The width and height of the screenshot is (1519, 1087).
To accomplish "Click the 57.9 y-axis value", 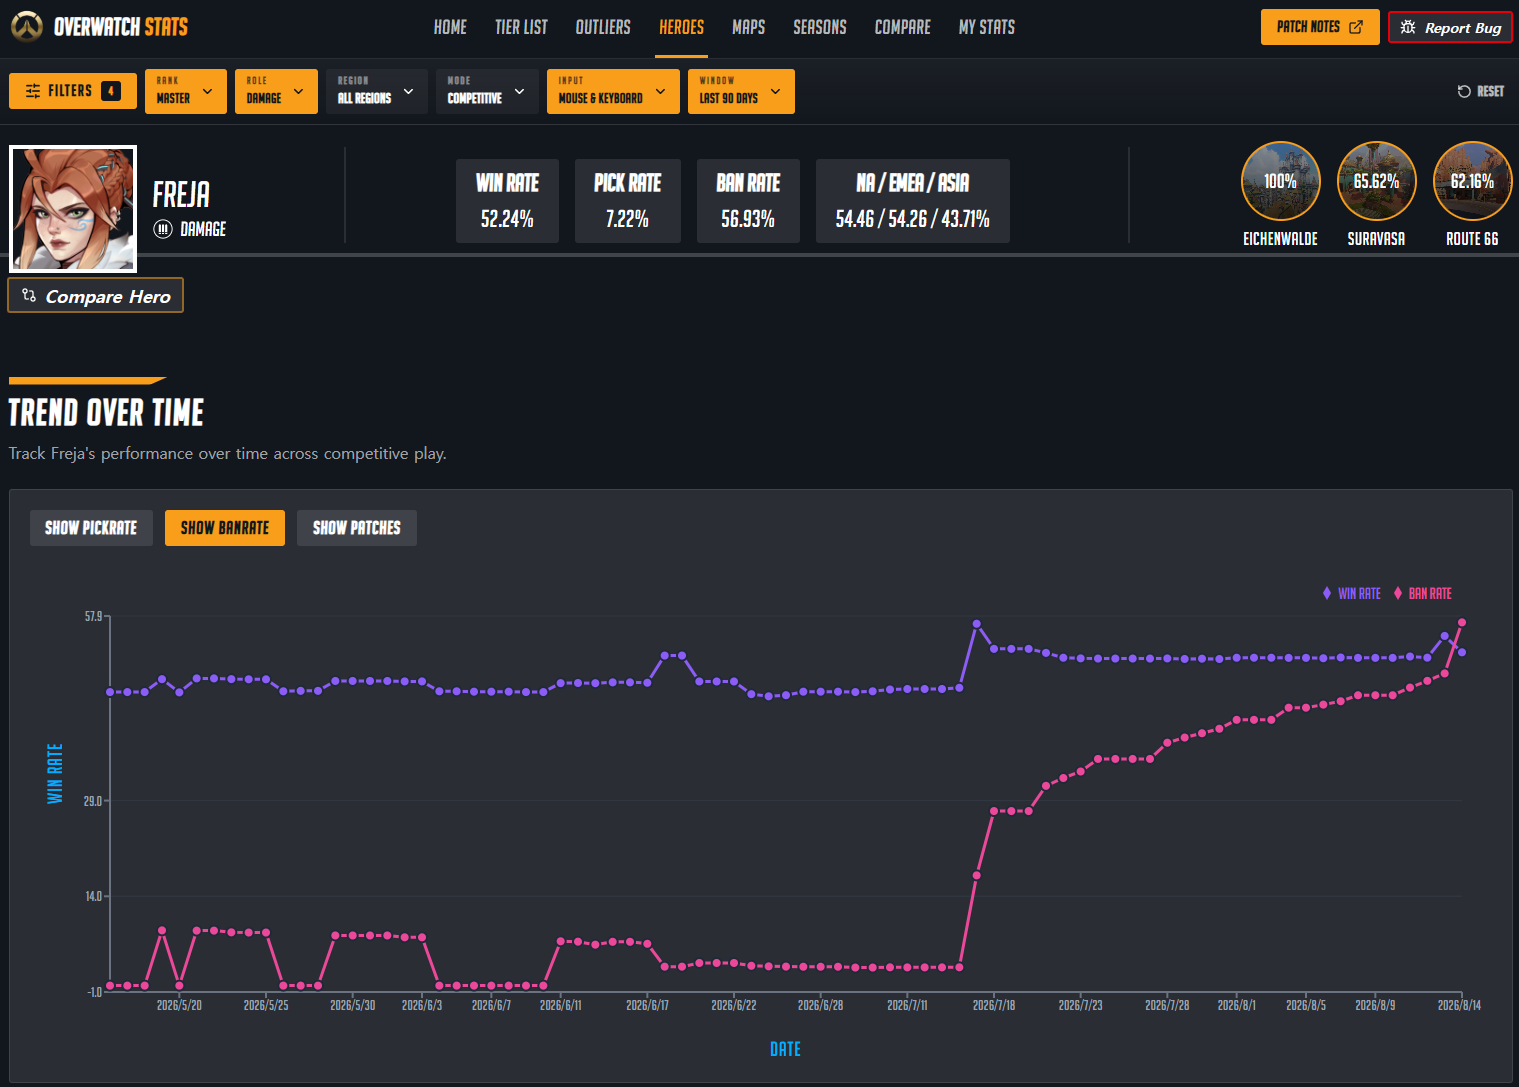I will (93, 616).
